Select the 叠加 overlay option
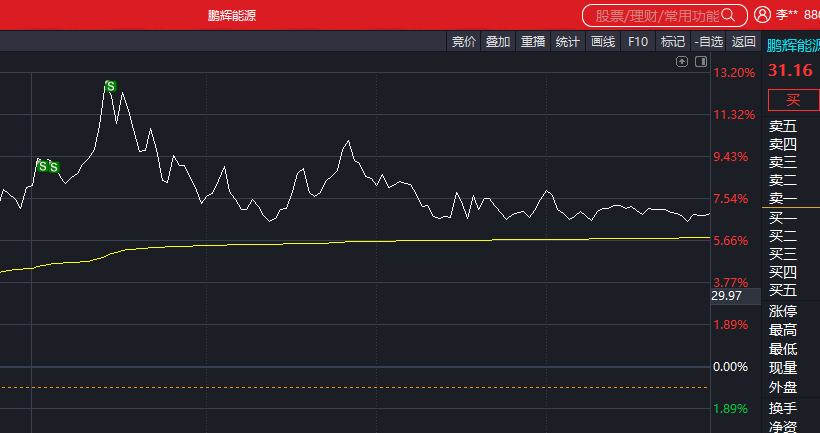The height and width of the screenshot is (433, 820). [x=498, y=42]
